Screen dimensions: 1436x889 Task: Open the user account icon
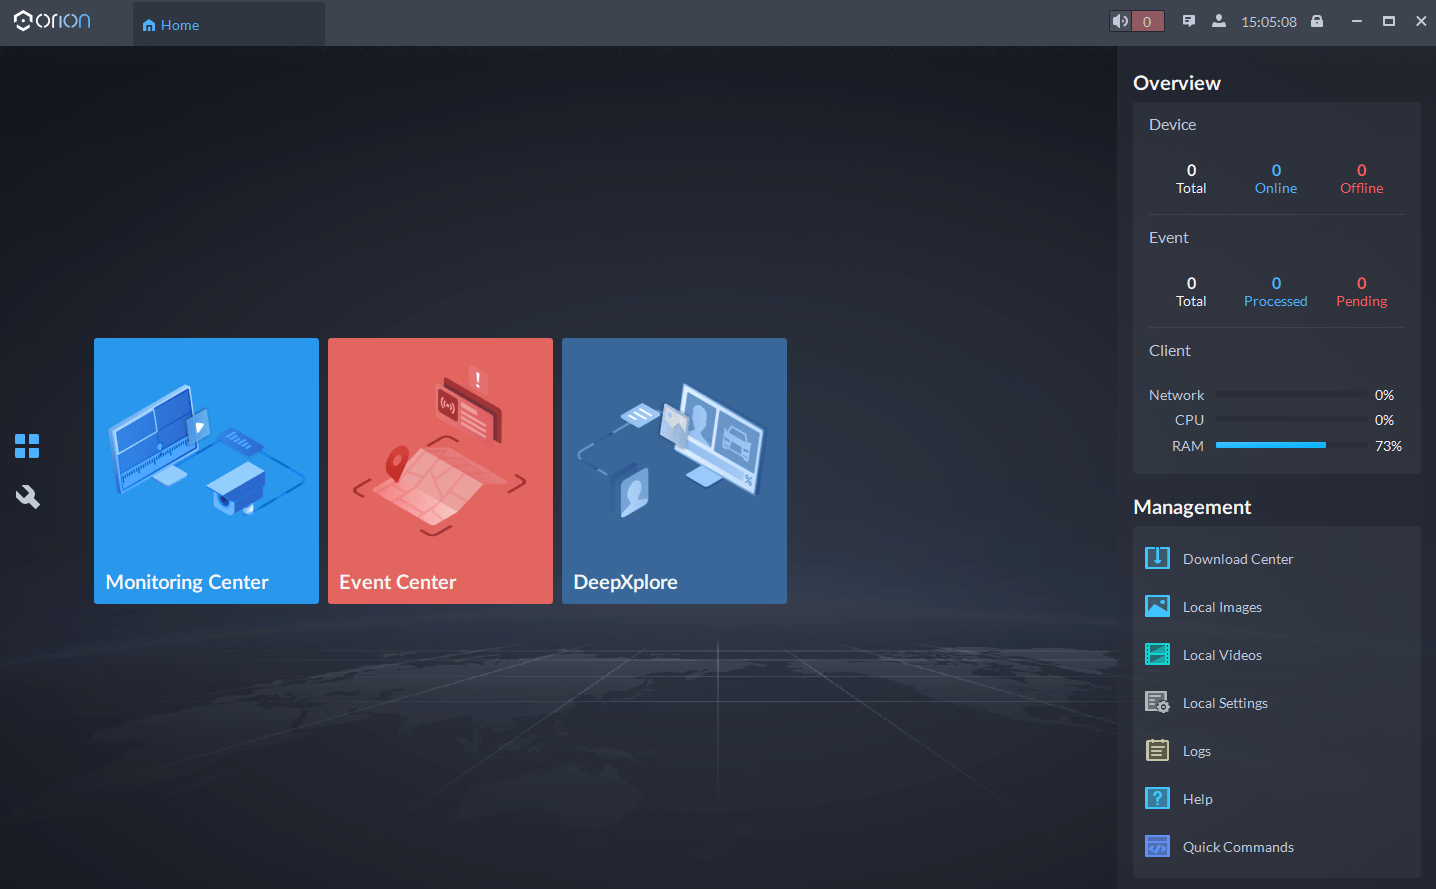(1219, 21)
